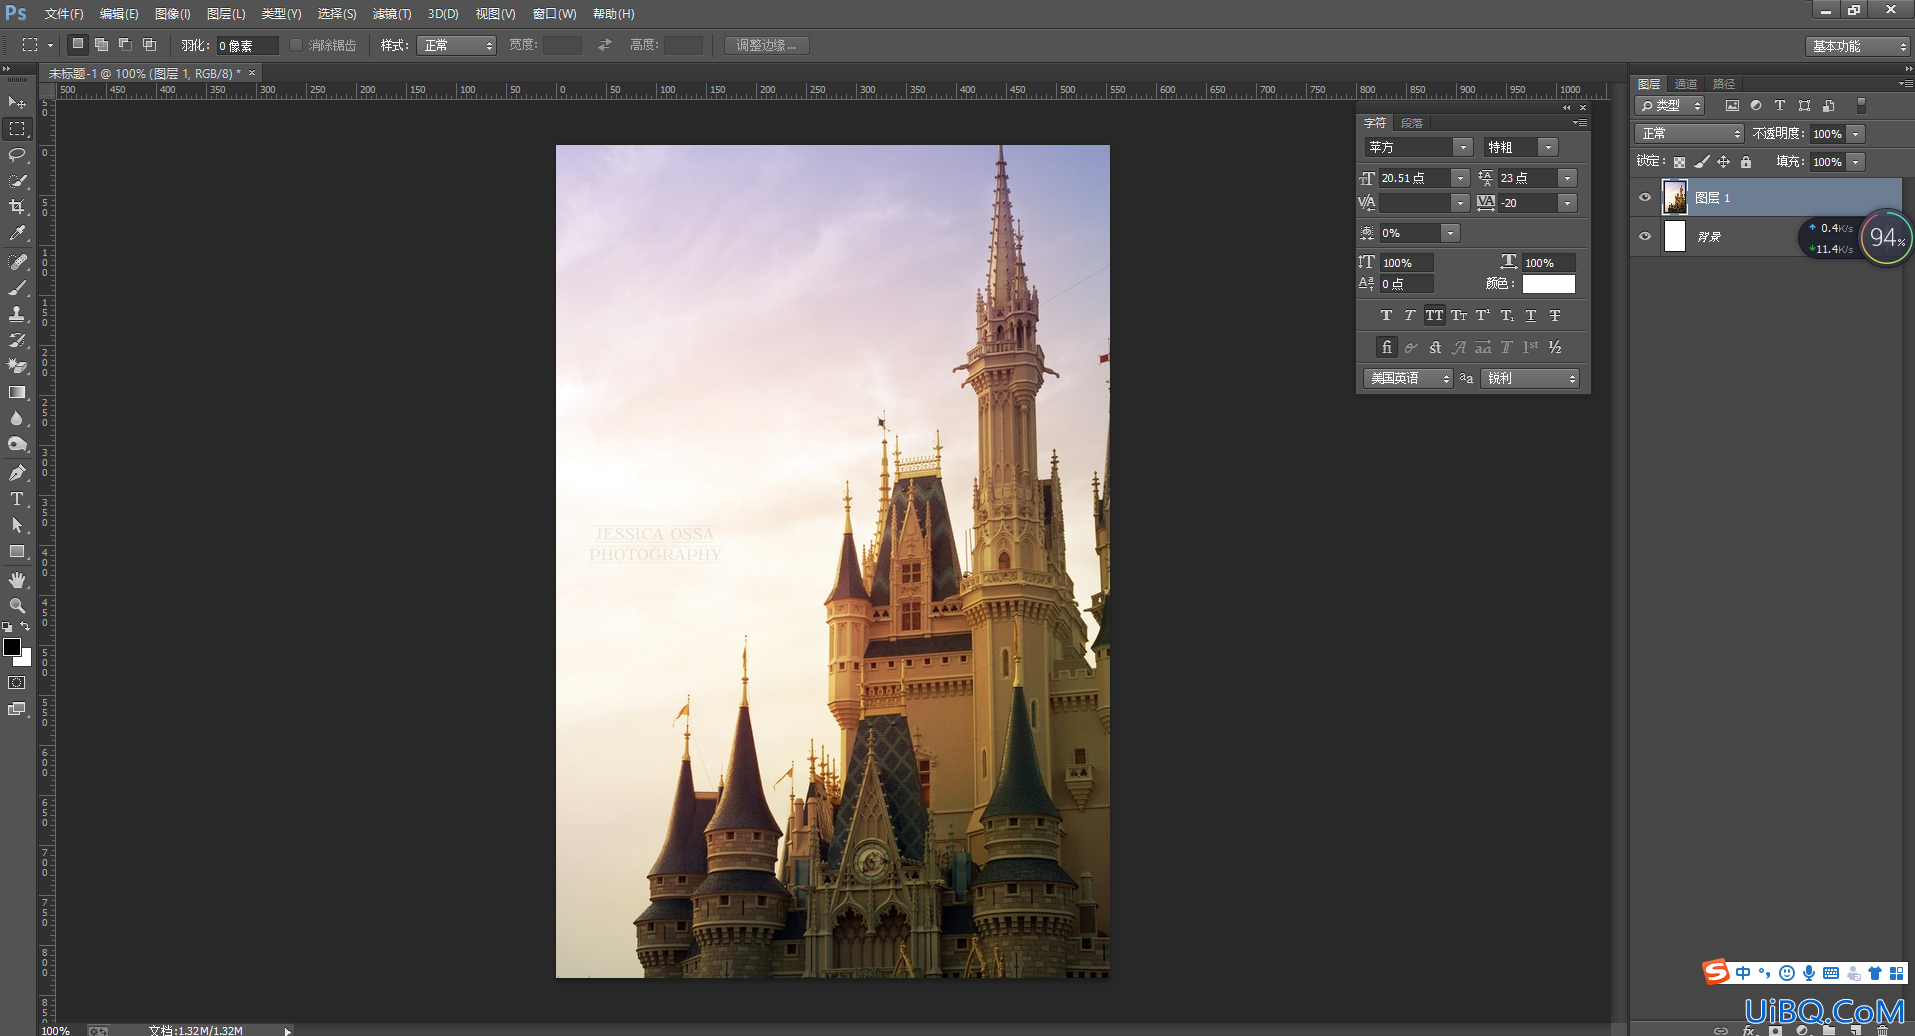Click the foreground color swatch

coord(12,647)
